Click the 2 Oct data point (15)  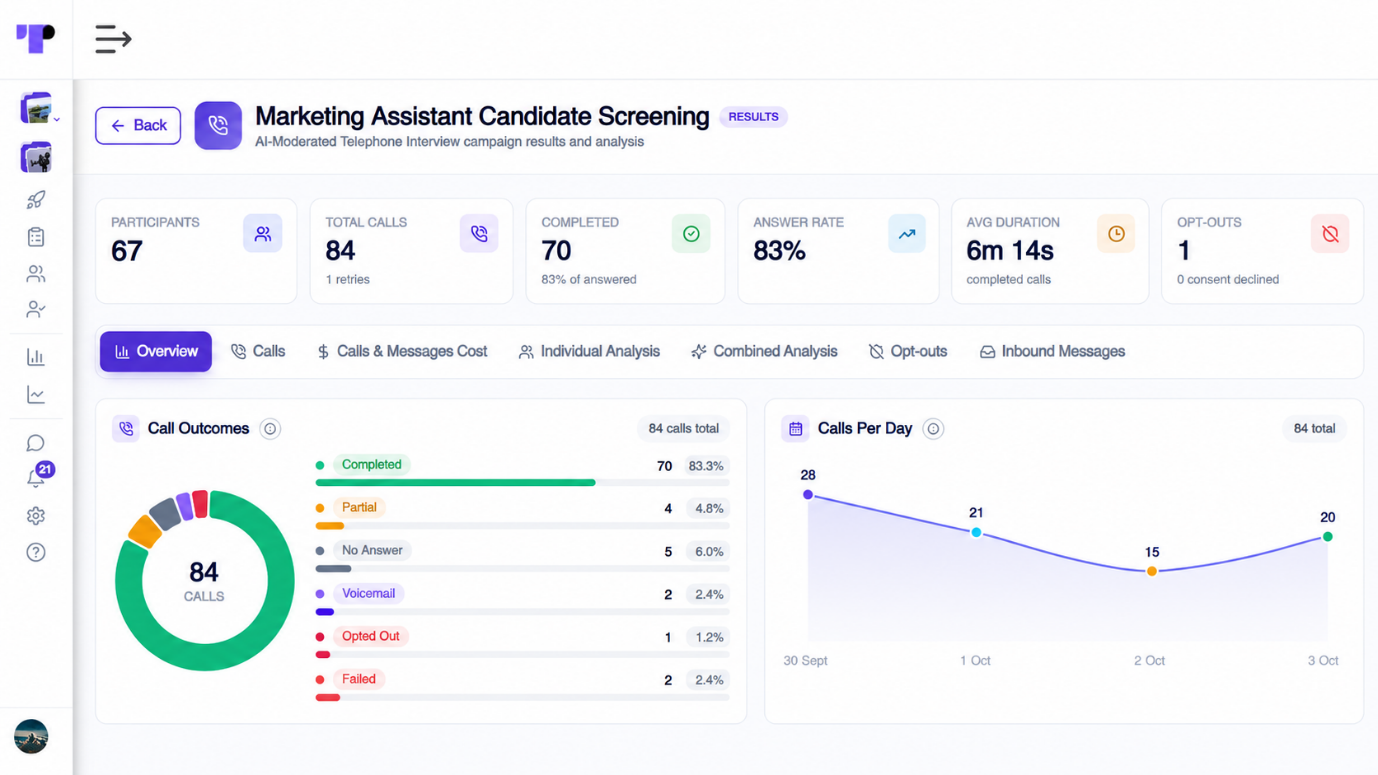click(x=1152, y=572)
